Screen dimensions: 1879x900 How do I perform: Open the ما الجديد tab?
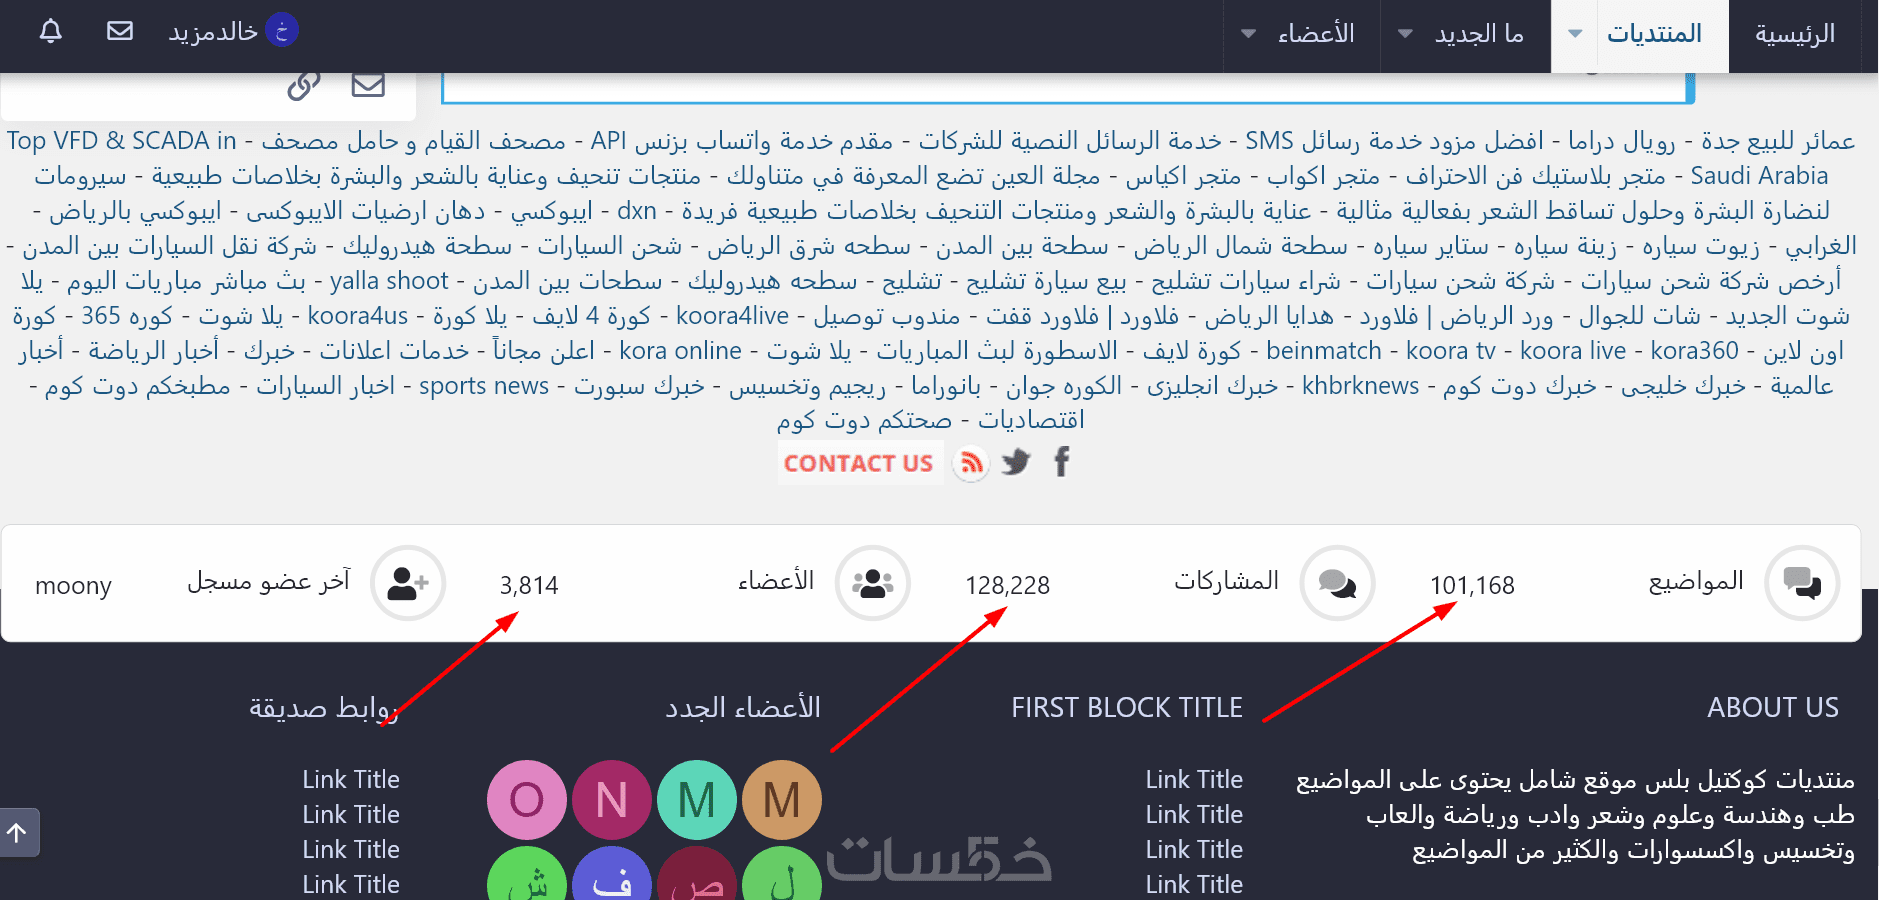[x=1479, y=34]
